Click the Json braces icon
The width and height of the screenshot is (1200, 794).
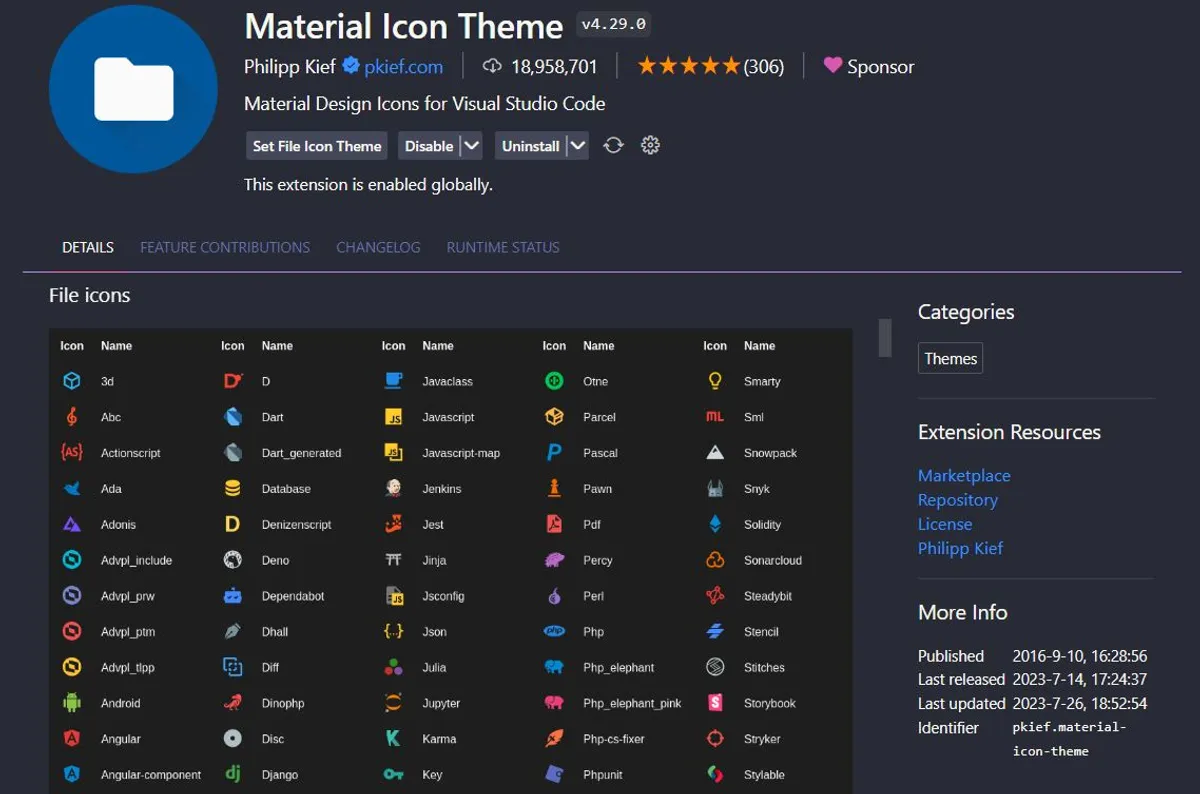[x=394, y=632]
